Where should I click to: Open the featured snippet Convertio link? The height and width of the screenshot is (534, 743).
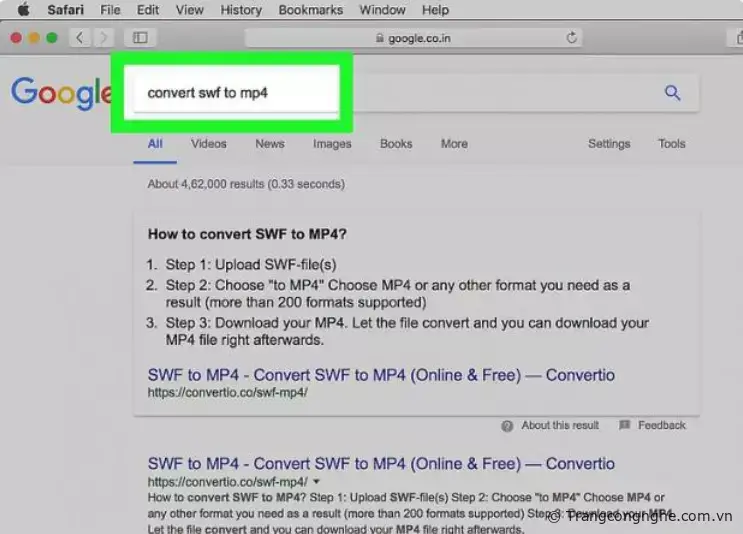(x=381, y=375)
